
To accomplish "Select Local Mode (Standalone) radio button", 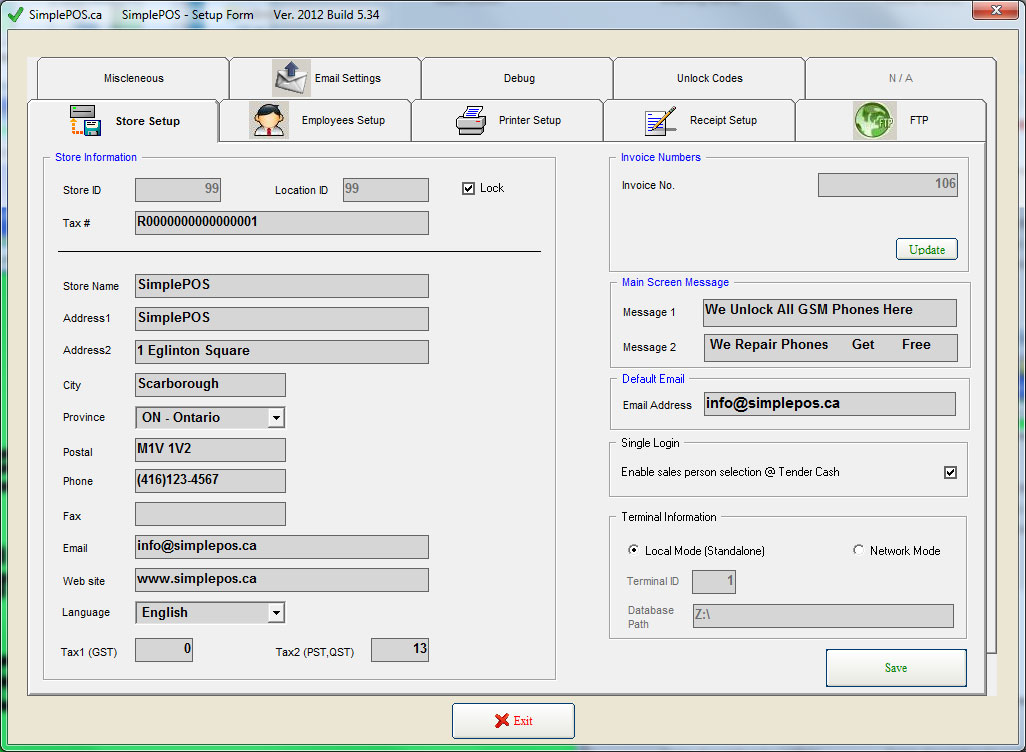I will coord(633,550).
